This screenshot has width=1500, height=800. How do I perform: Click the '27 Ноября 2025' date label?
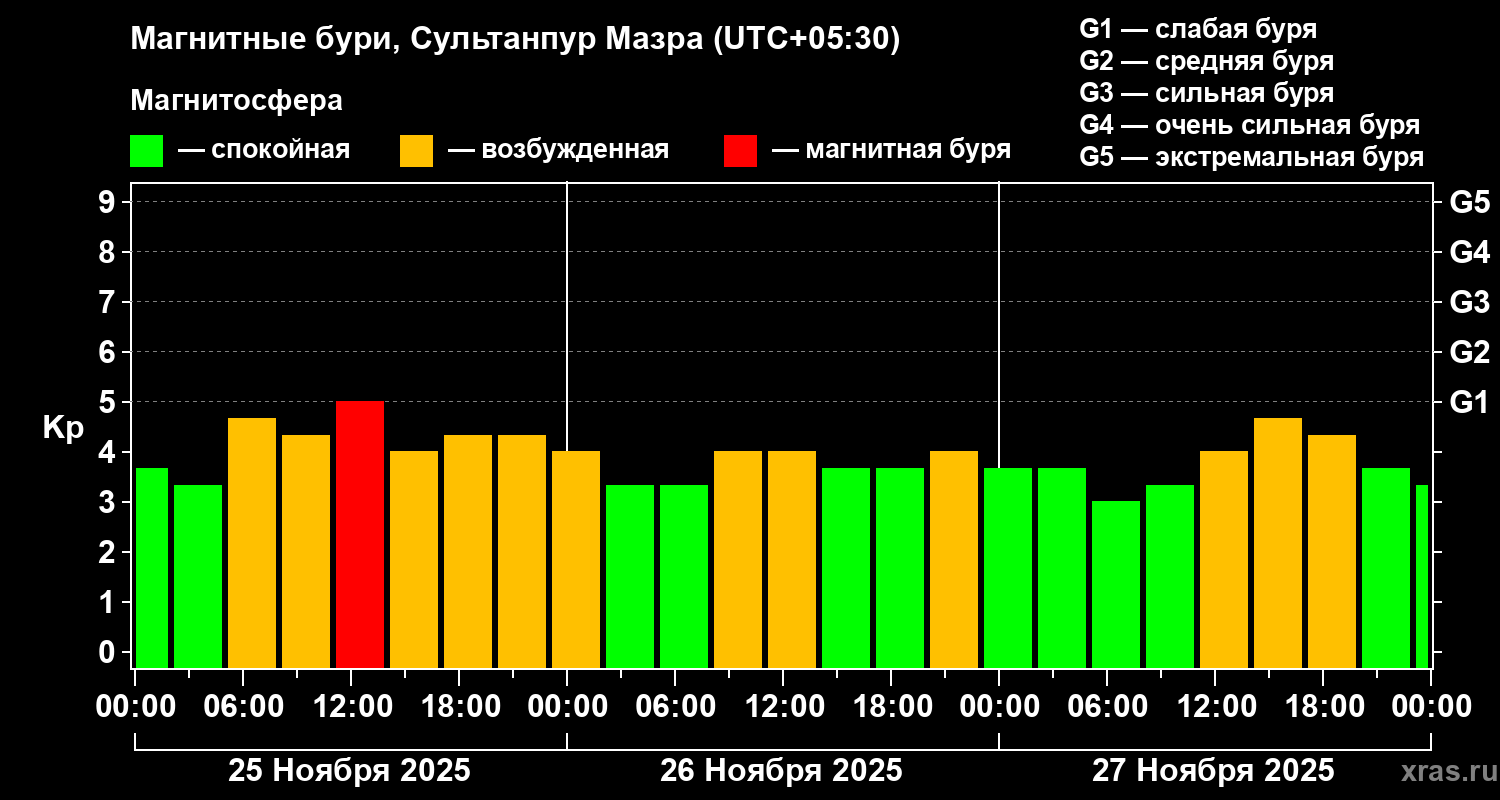1213,771
